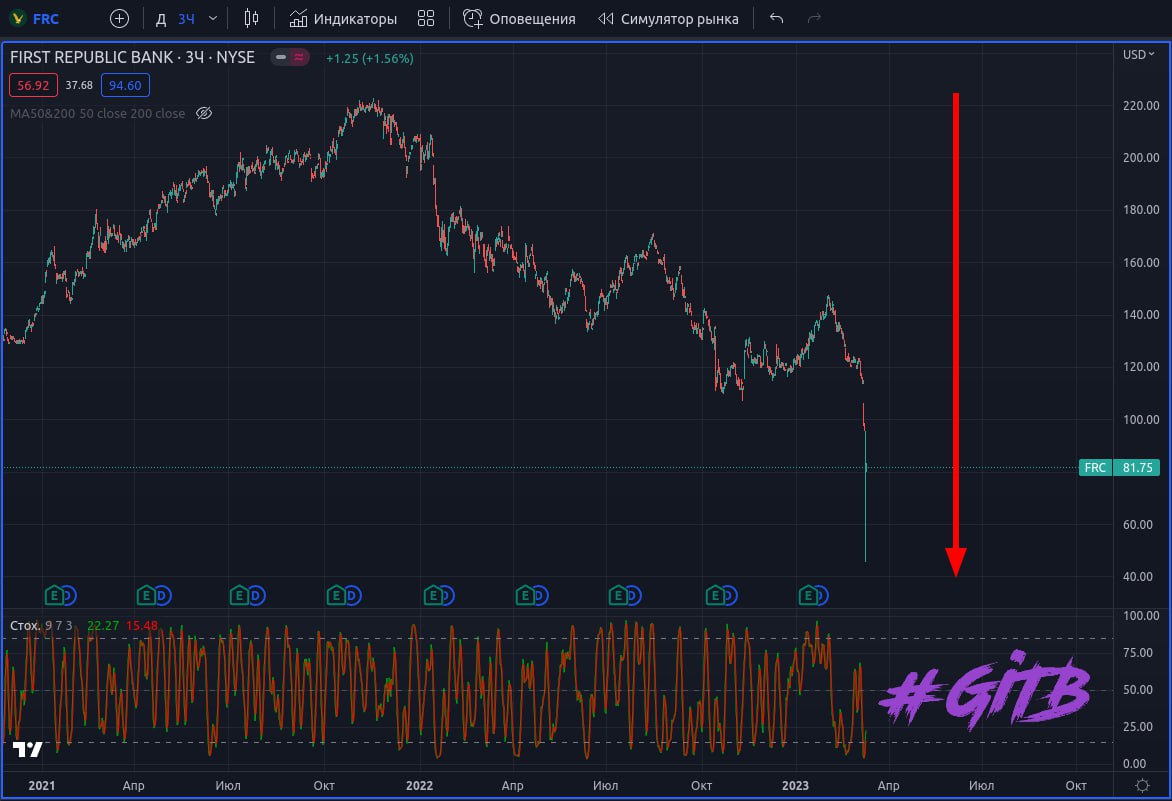Redo the chart action
Viewport: 1172px width, 801px height.
(815, 19)
